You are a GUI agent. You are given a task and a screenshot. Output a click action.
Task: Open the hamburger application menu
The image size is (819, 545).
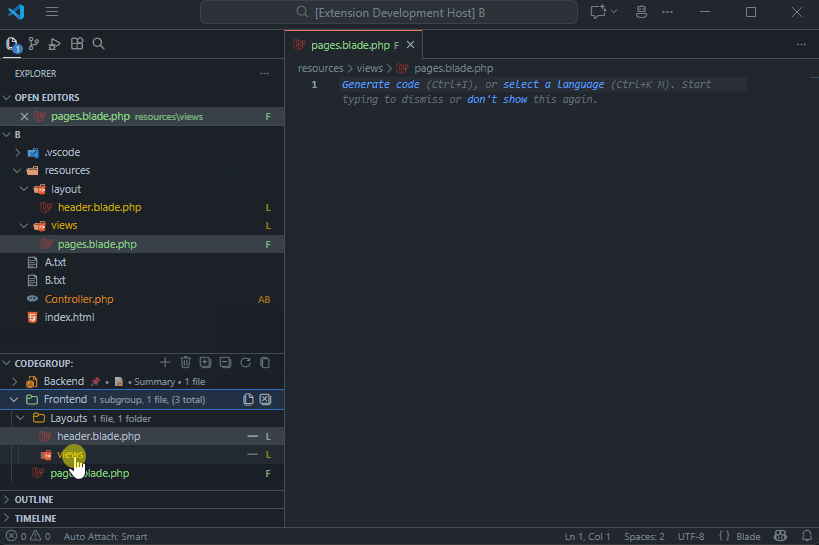click(x=52, y=11)
